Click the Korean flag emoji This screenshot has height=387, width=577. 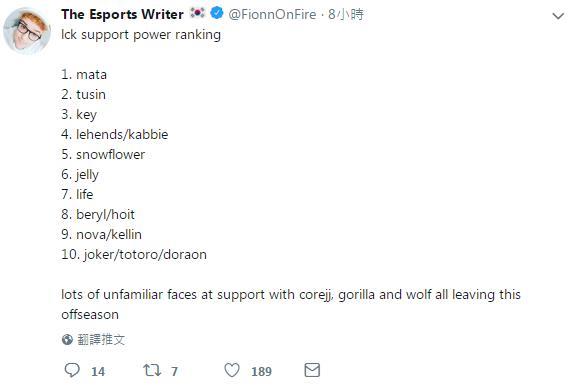pos(198,13)
